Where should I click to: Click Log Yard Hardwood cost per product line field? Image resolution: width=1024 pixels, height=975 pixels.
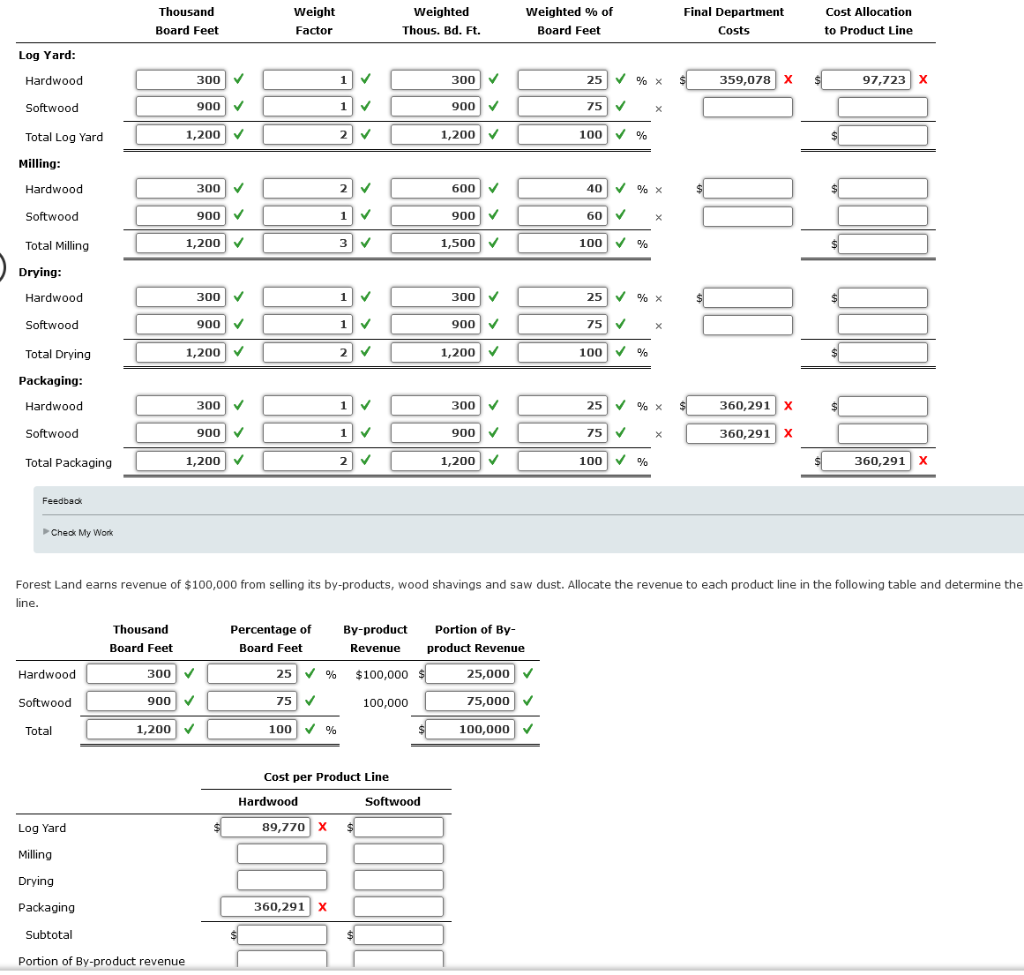tap(265, 827)
